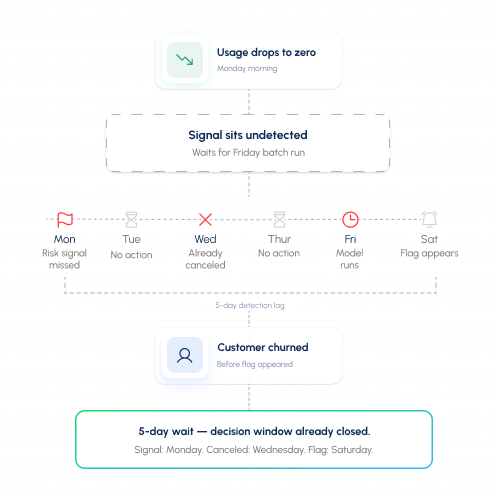The image size is (496, 496).
Task: Click the Sat Flag appears marker text
Action: point(429,253)
